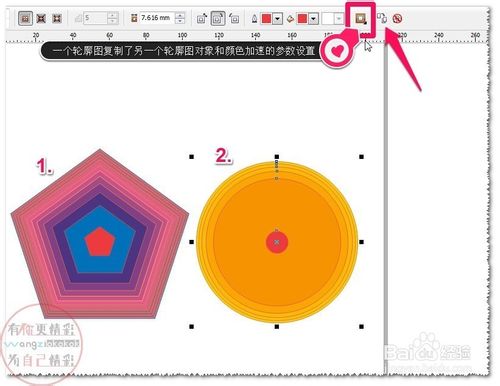Viewport: 500px width, 386px height.
Task: Open the end fill color dropdown arrow
Action: (x=339, y=19)
